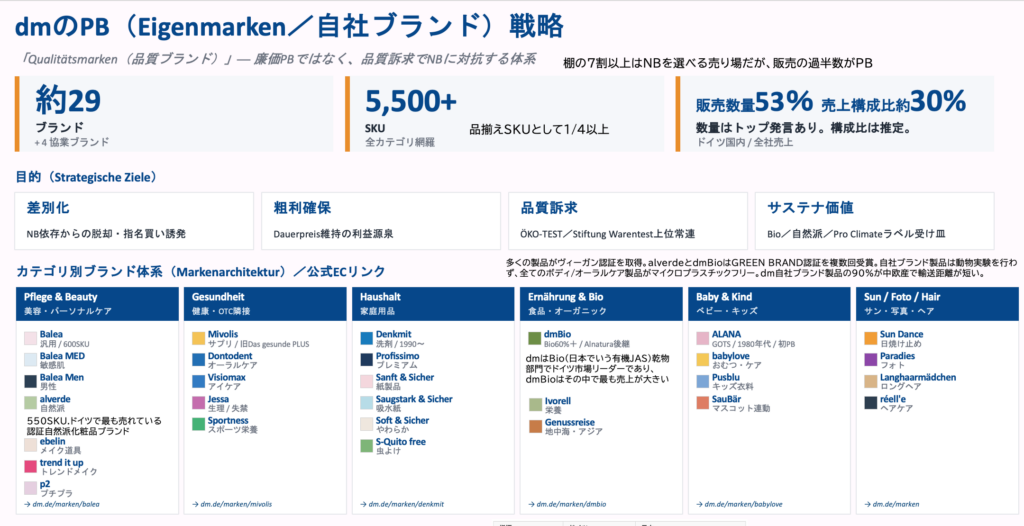Select the Gesundheit column header
This screenshot has width=1024, height=526.
[x=265, y=304]
